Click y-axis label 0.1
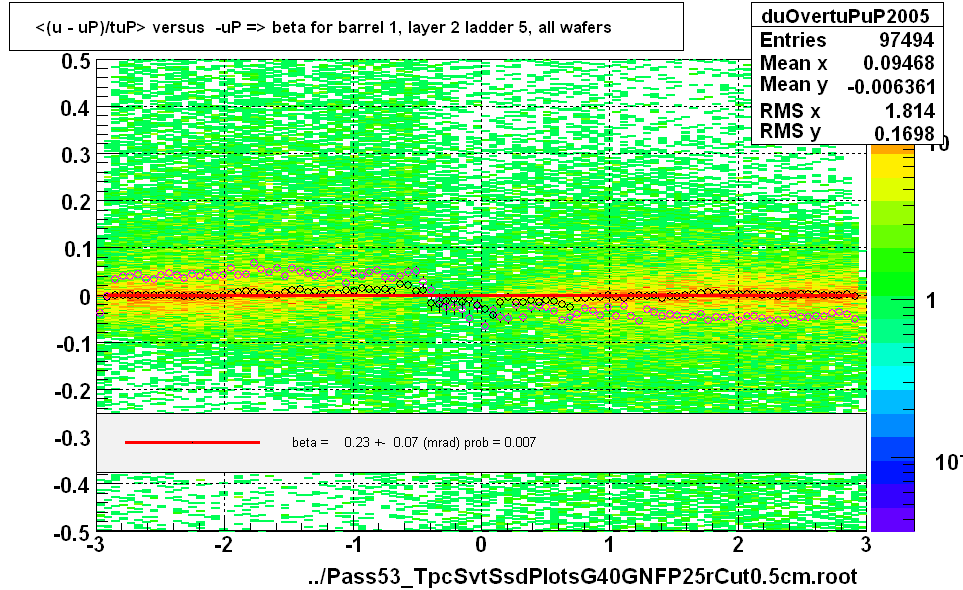 click(x=76, y=249)
